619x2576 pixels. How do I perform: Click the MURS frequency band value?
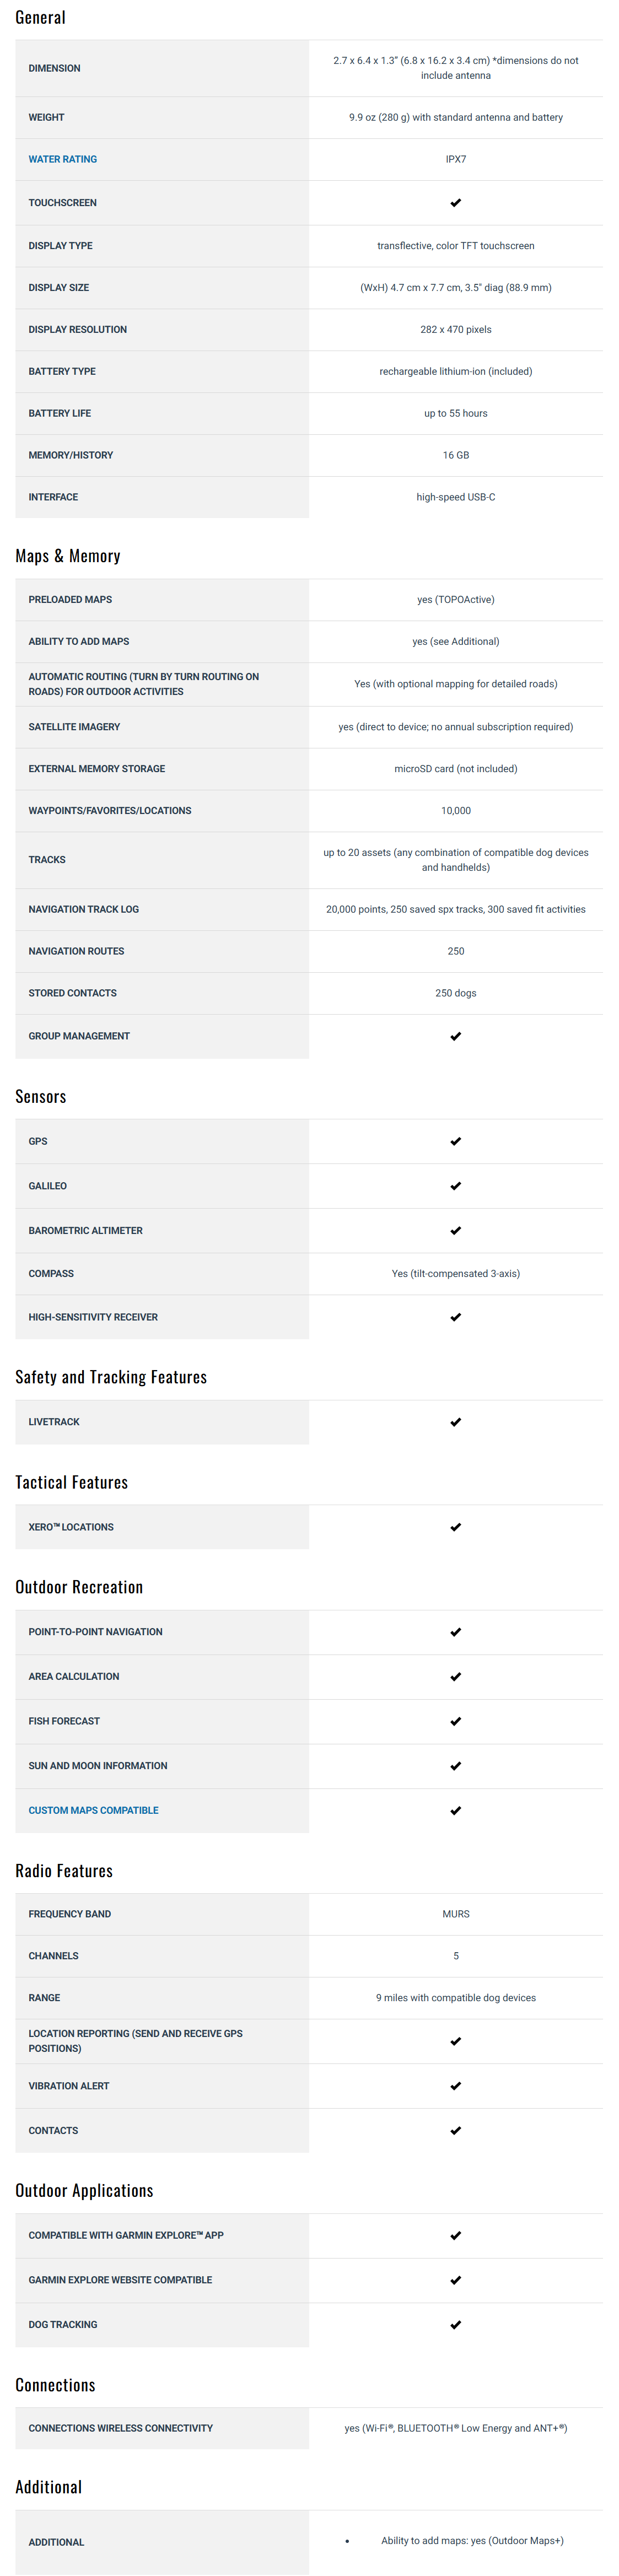(x=455, y=1914)
